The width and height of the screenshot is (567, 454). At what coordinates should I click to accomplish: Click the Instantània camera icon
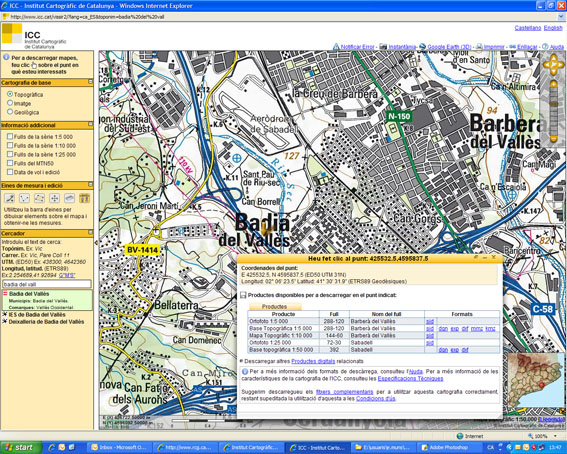pyautogui.click(x=384, y=47)
